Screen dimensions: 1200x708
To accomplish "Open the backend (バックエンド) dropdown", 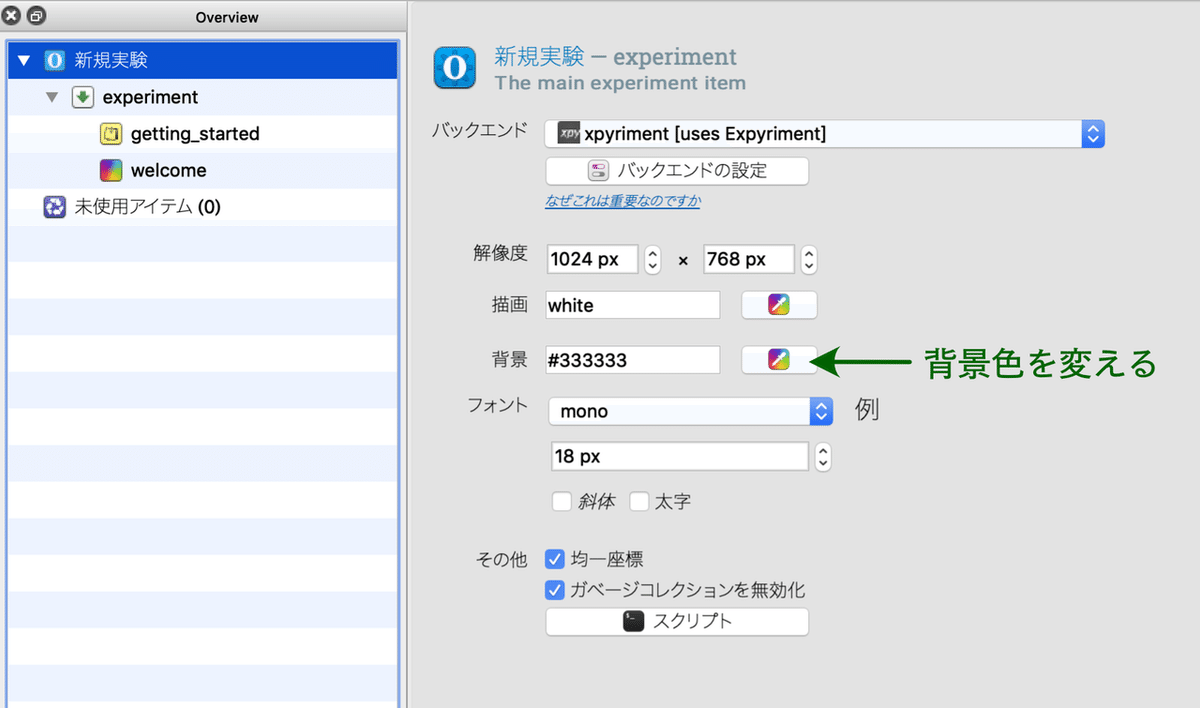I will (x=824, y=134).
